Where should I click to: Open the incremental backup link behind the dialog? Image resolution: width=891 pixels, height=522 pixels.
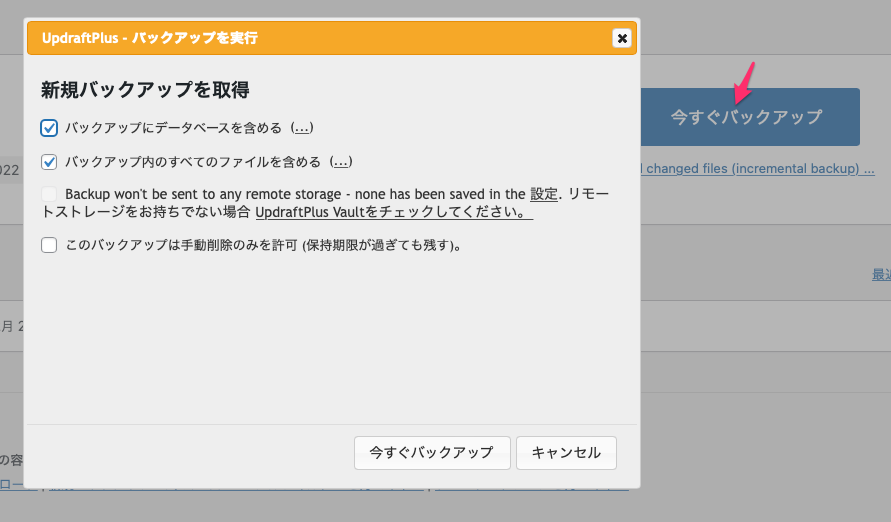(757, 169)
